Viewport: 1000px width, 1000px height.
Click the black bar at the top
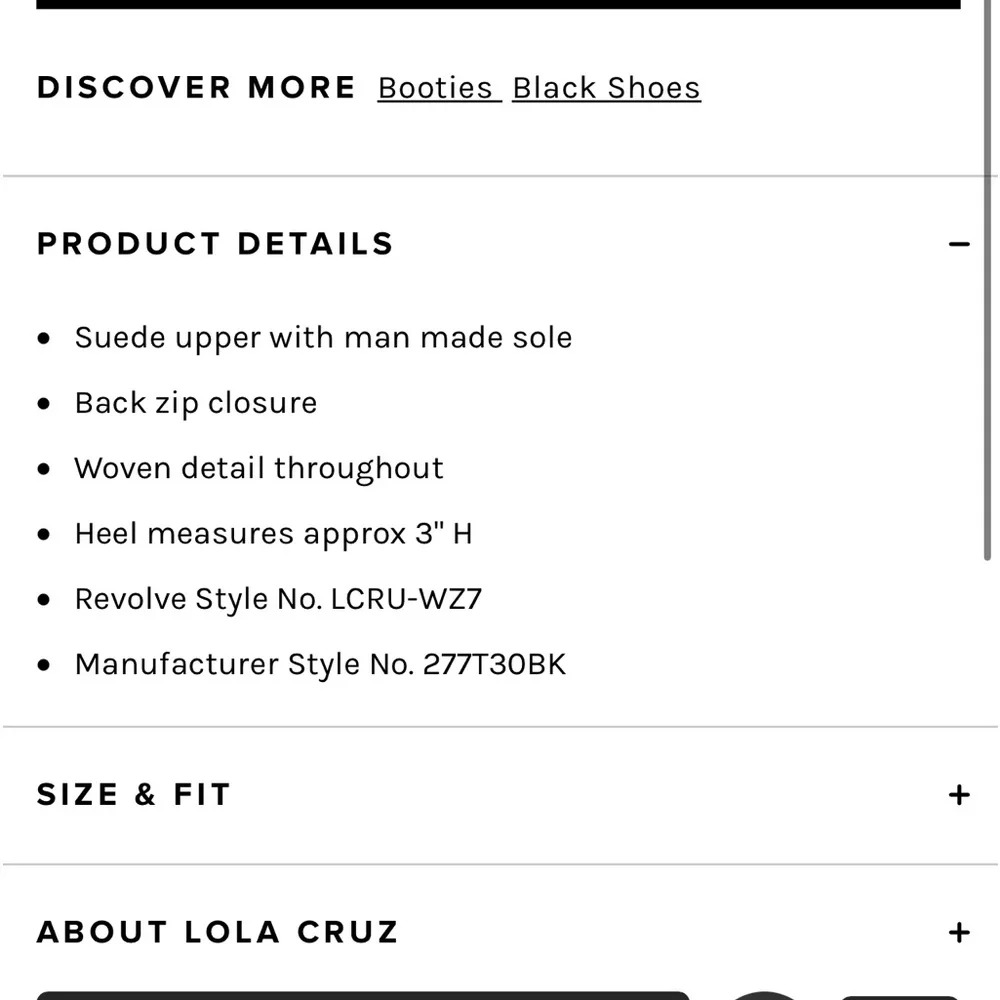click(x=498, y=4)
